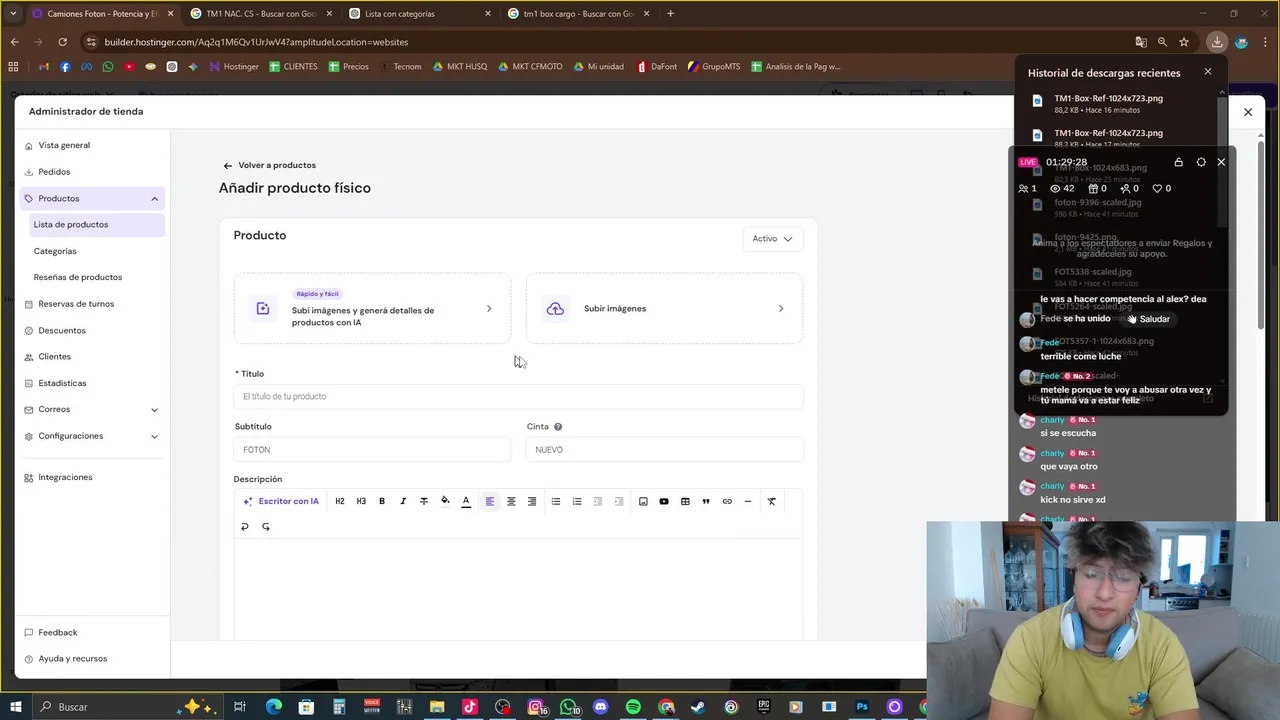Switch to TM1 NAC. CS browser tab
Image resolution: width=1280 pixels, height=720 pixels.
click(261, 14)
